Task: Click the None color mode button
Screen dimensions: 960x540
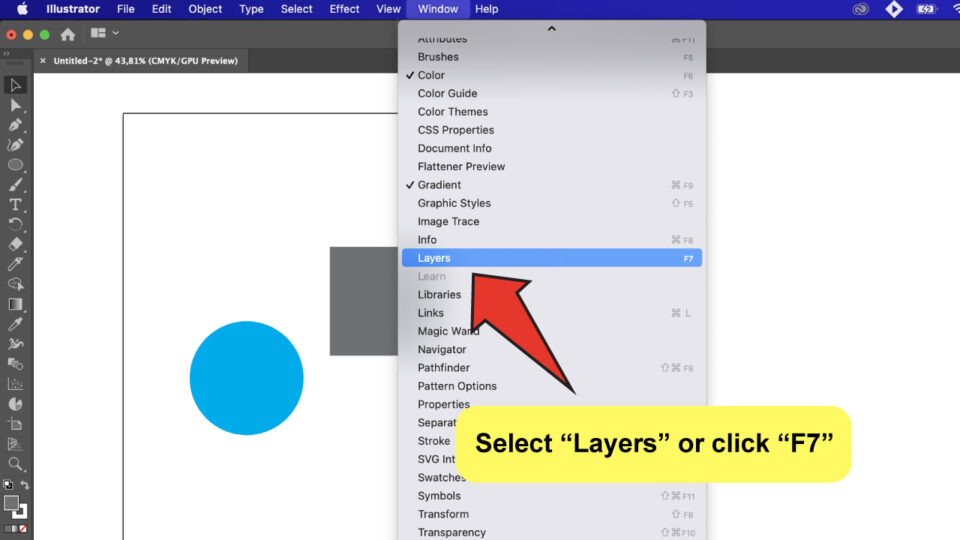Action: point(23,528)
